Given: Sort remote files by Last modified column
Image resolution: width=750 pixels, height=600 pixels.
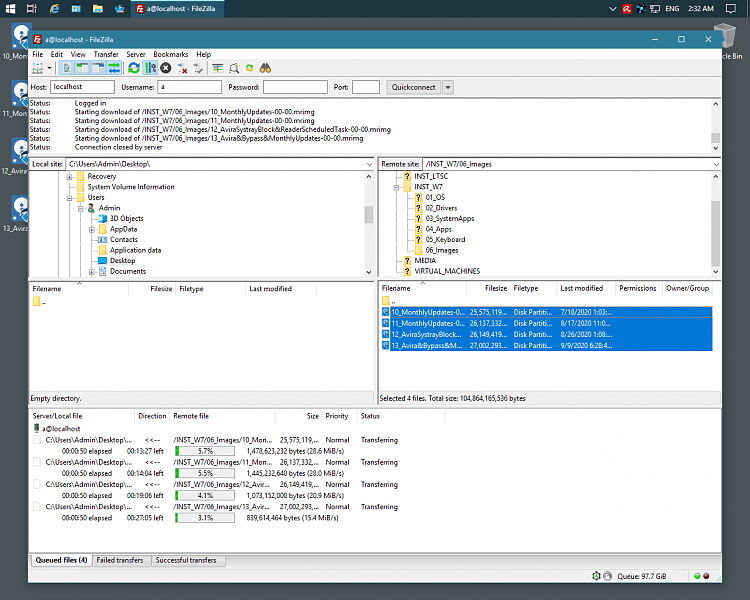Looking at the screenshot, I should click(585, 289).
